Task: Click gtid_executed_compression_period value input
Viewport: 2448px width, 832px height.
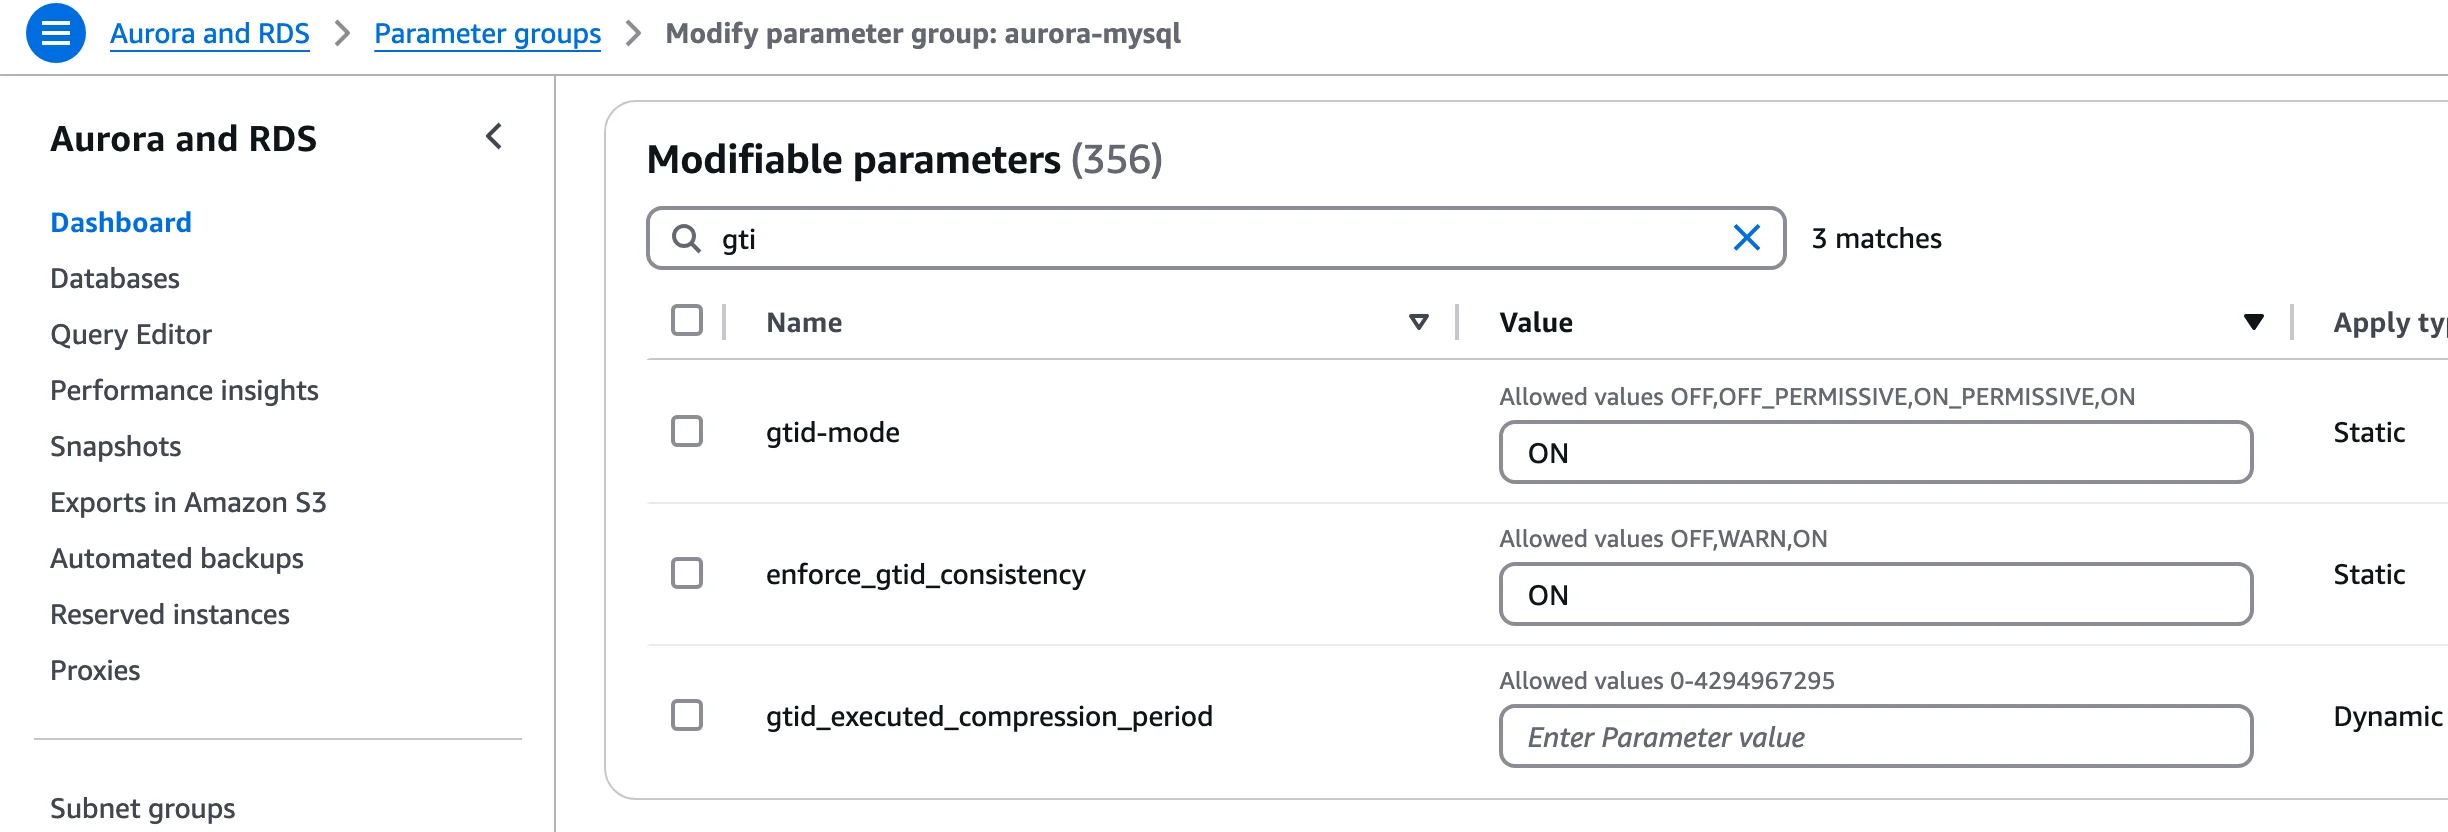Action: point(1875,737)
